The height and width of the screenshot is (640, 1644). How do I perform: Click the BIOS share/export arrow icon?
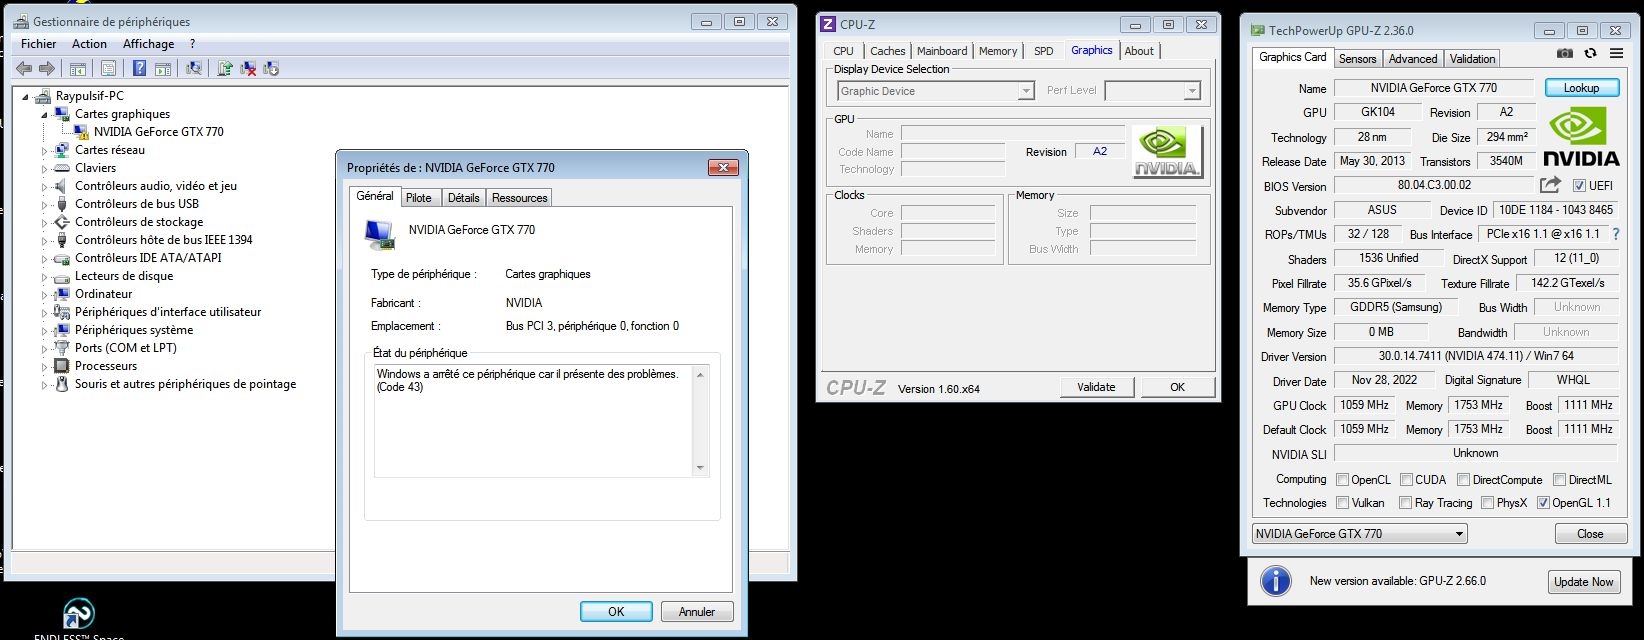[1550, 185]
